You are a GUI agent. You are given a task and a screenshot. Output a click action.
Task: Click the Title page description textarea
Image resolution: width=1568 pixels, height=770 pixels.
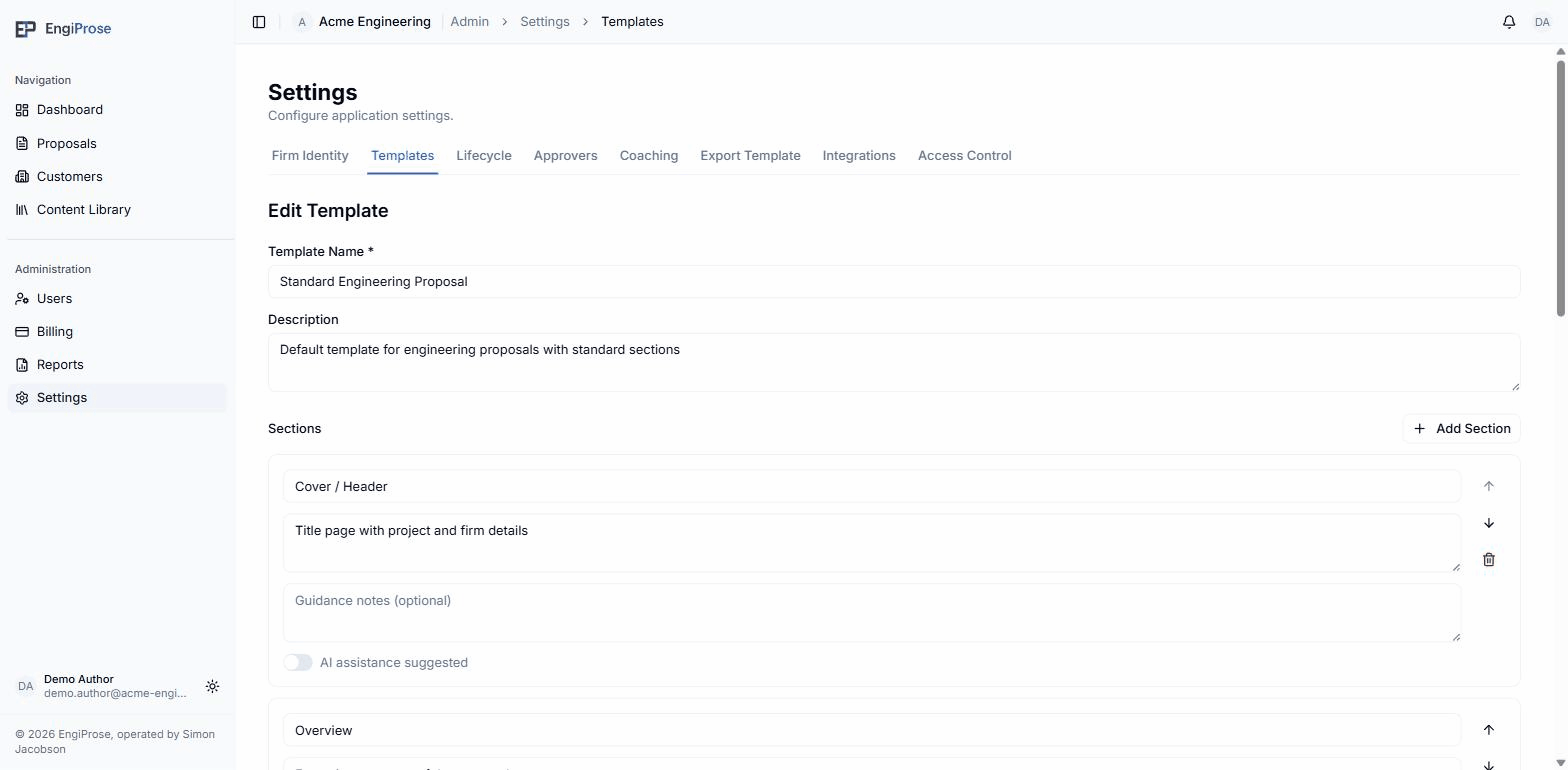[872, 544]
